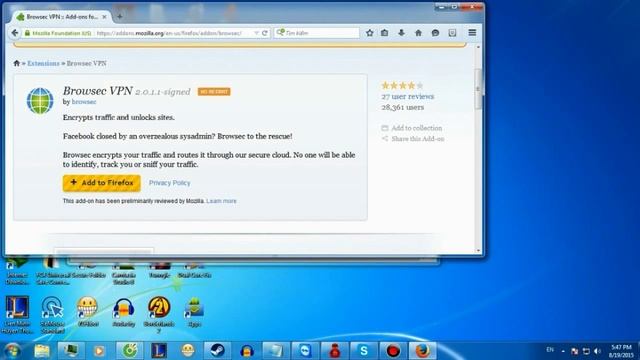The image size is (640, 360).
Task: Open TeamViewer from the taskbar
Action: 305,351
